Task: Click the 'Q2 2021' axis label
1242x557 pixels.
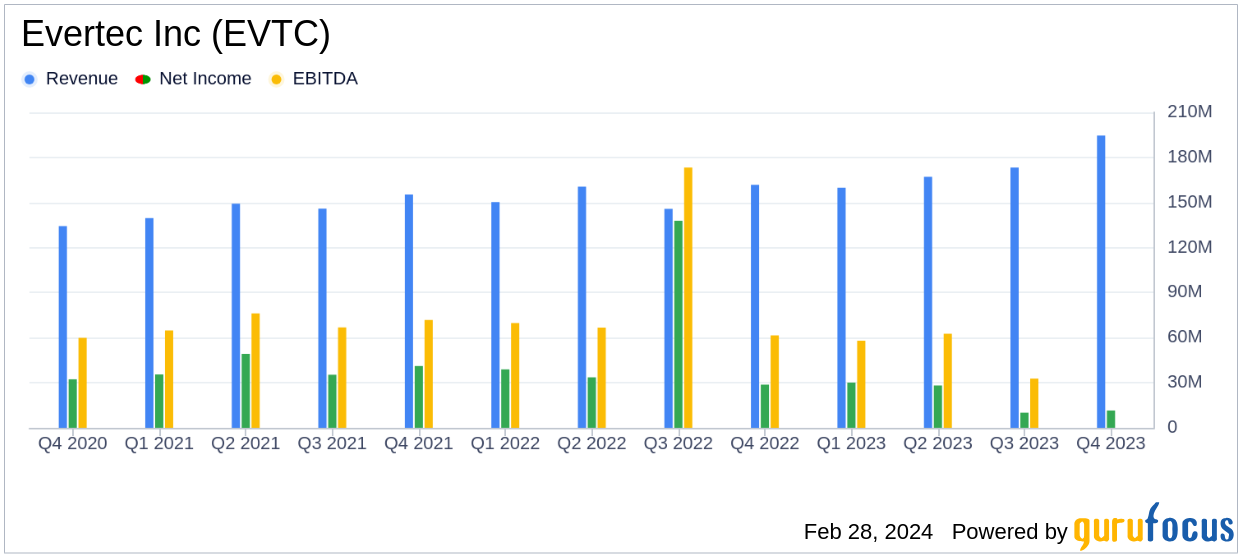Action: point(246,444)
